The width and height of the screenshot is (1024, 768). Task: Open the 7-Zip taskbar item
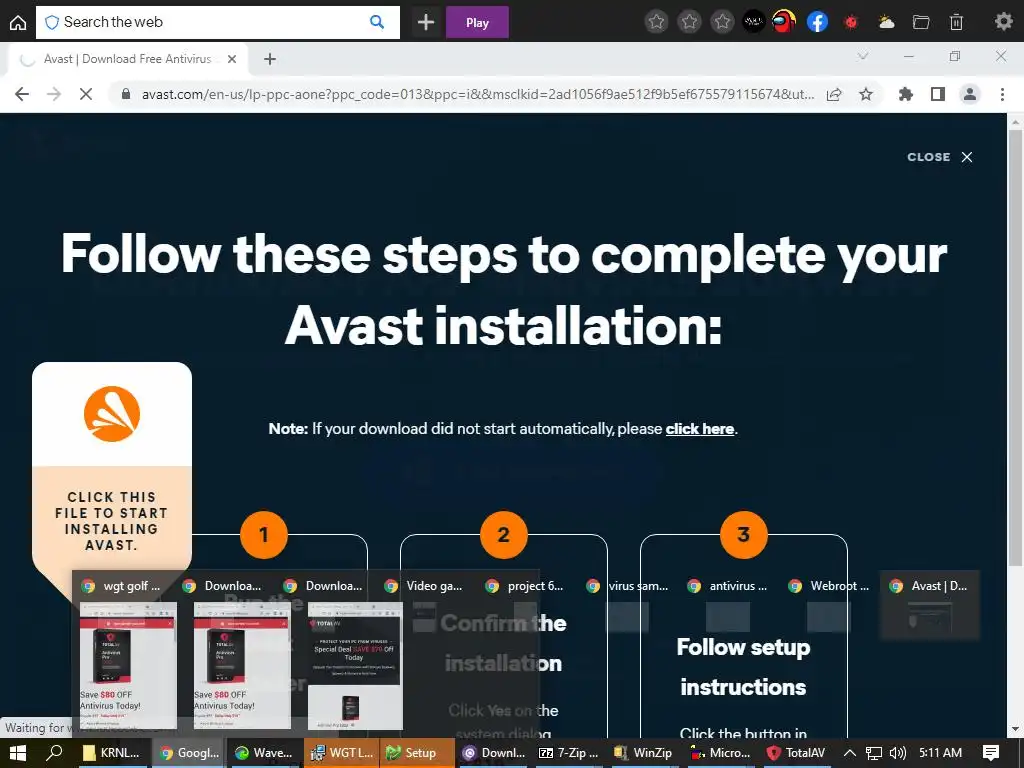tap(569, 753)
